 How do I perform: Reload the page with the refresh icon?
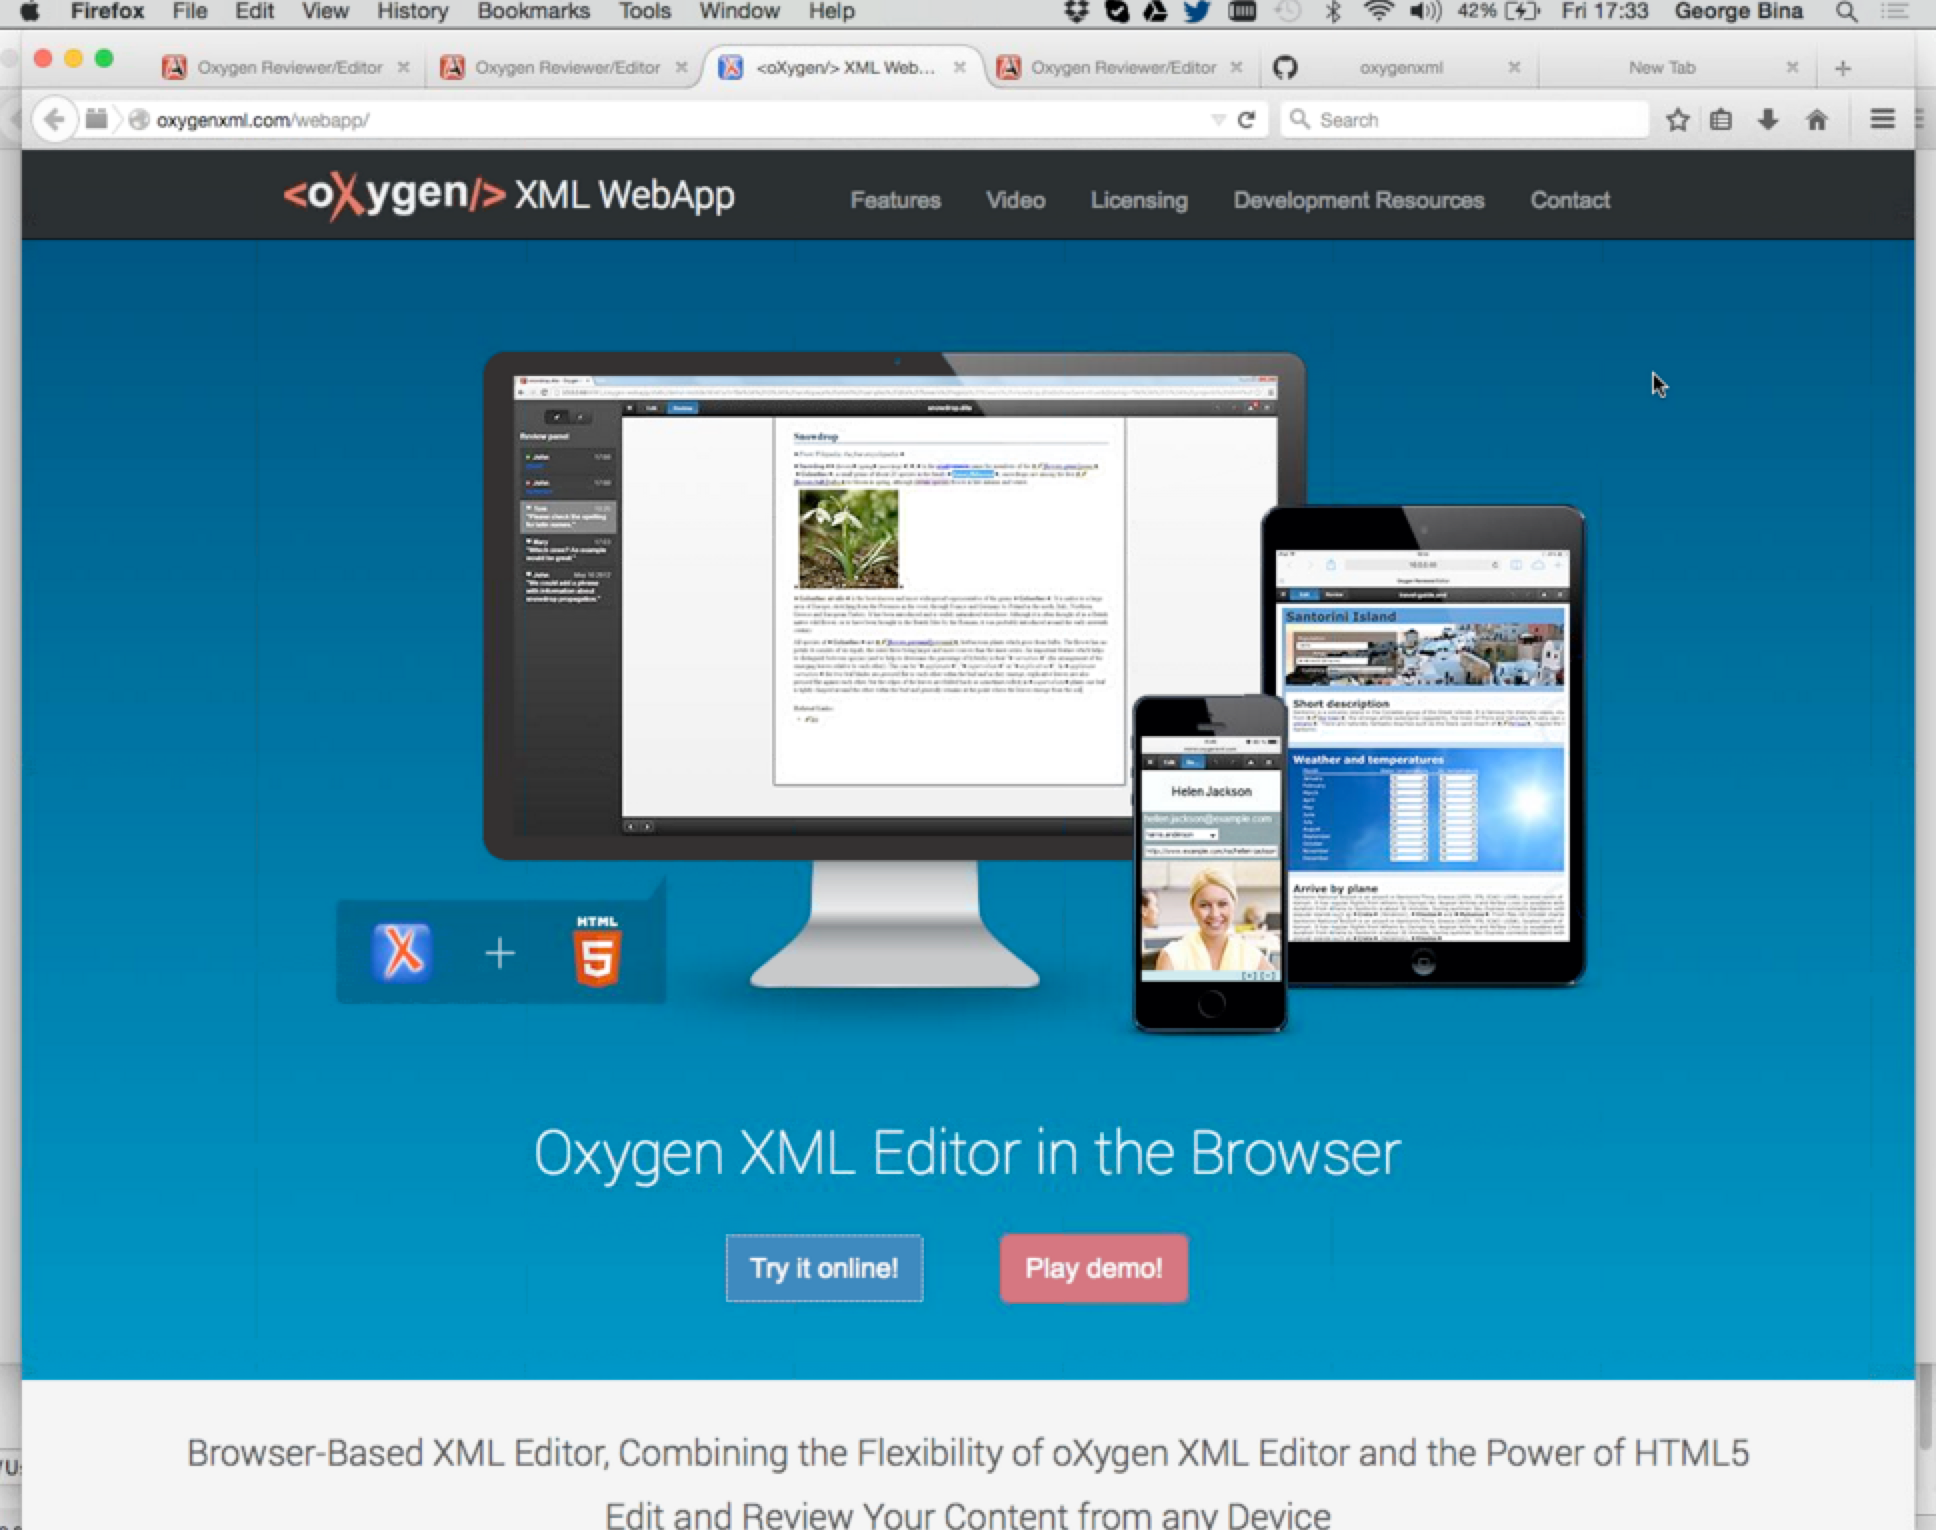tap(1246, 120)
